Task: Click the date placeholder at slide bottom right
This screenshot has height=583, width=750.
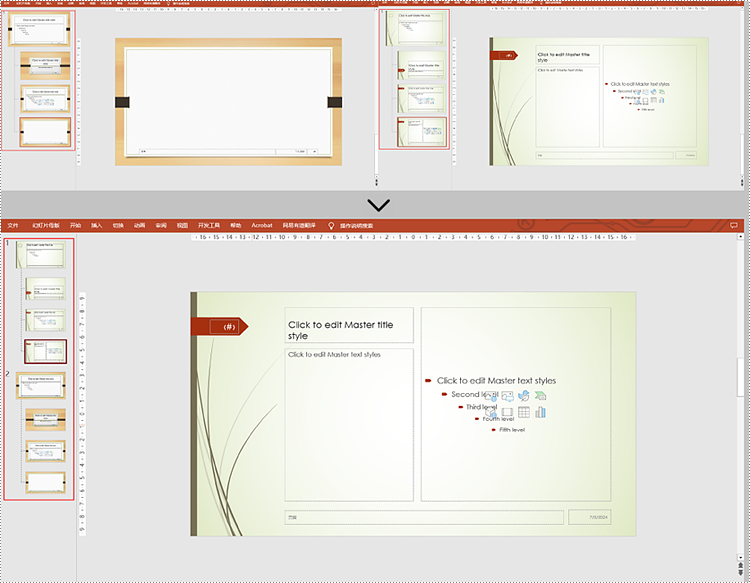Action: point(590,517)
